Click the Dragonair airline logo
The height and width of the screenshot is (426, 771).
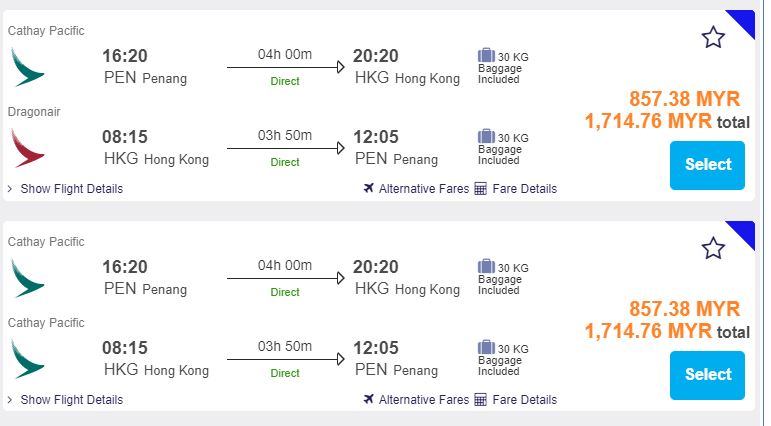coord(26,147)
